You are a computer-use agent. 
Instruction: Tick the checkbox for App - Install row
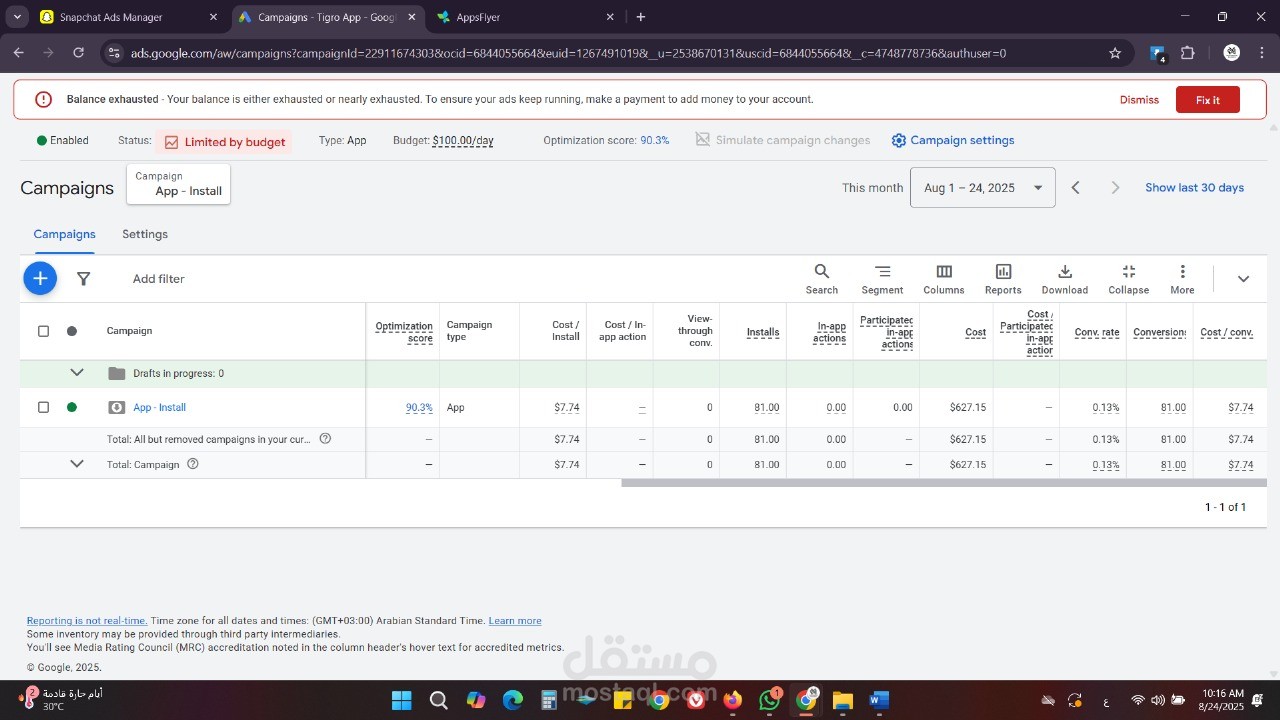point(43,407)
